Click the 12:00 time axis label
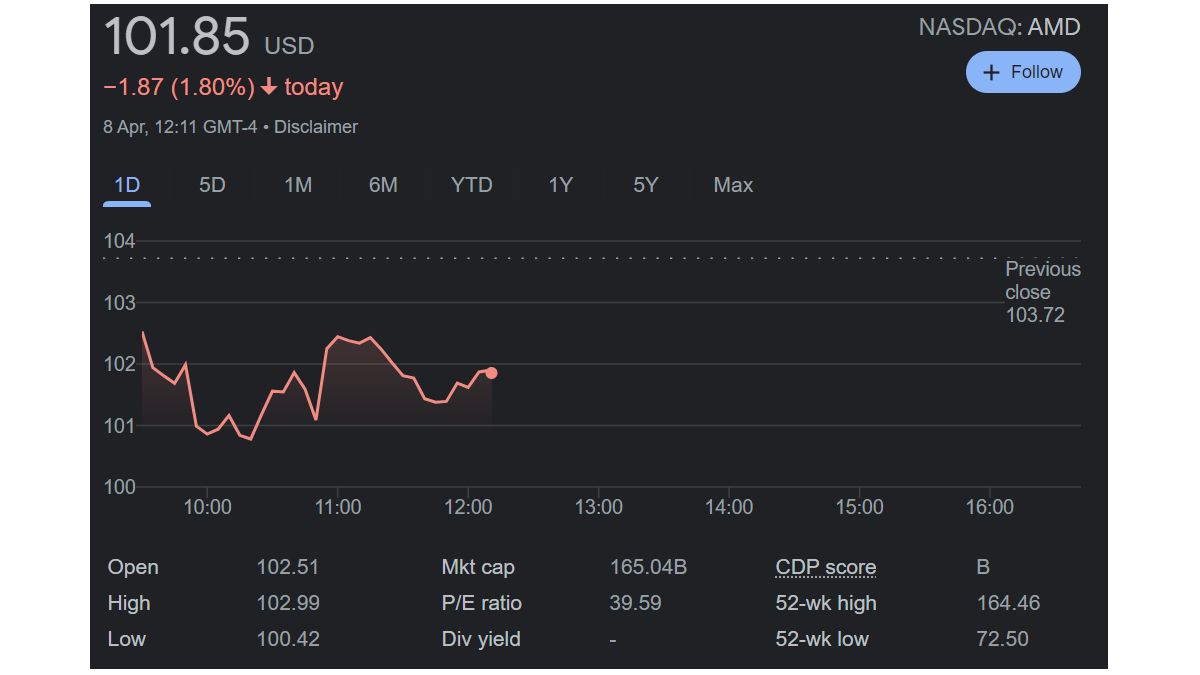 [x=468, y=507]
